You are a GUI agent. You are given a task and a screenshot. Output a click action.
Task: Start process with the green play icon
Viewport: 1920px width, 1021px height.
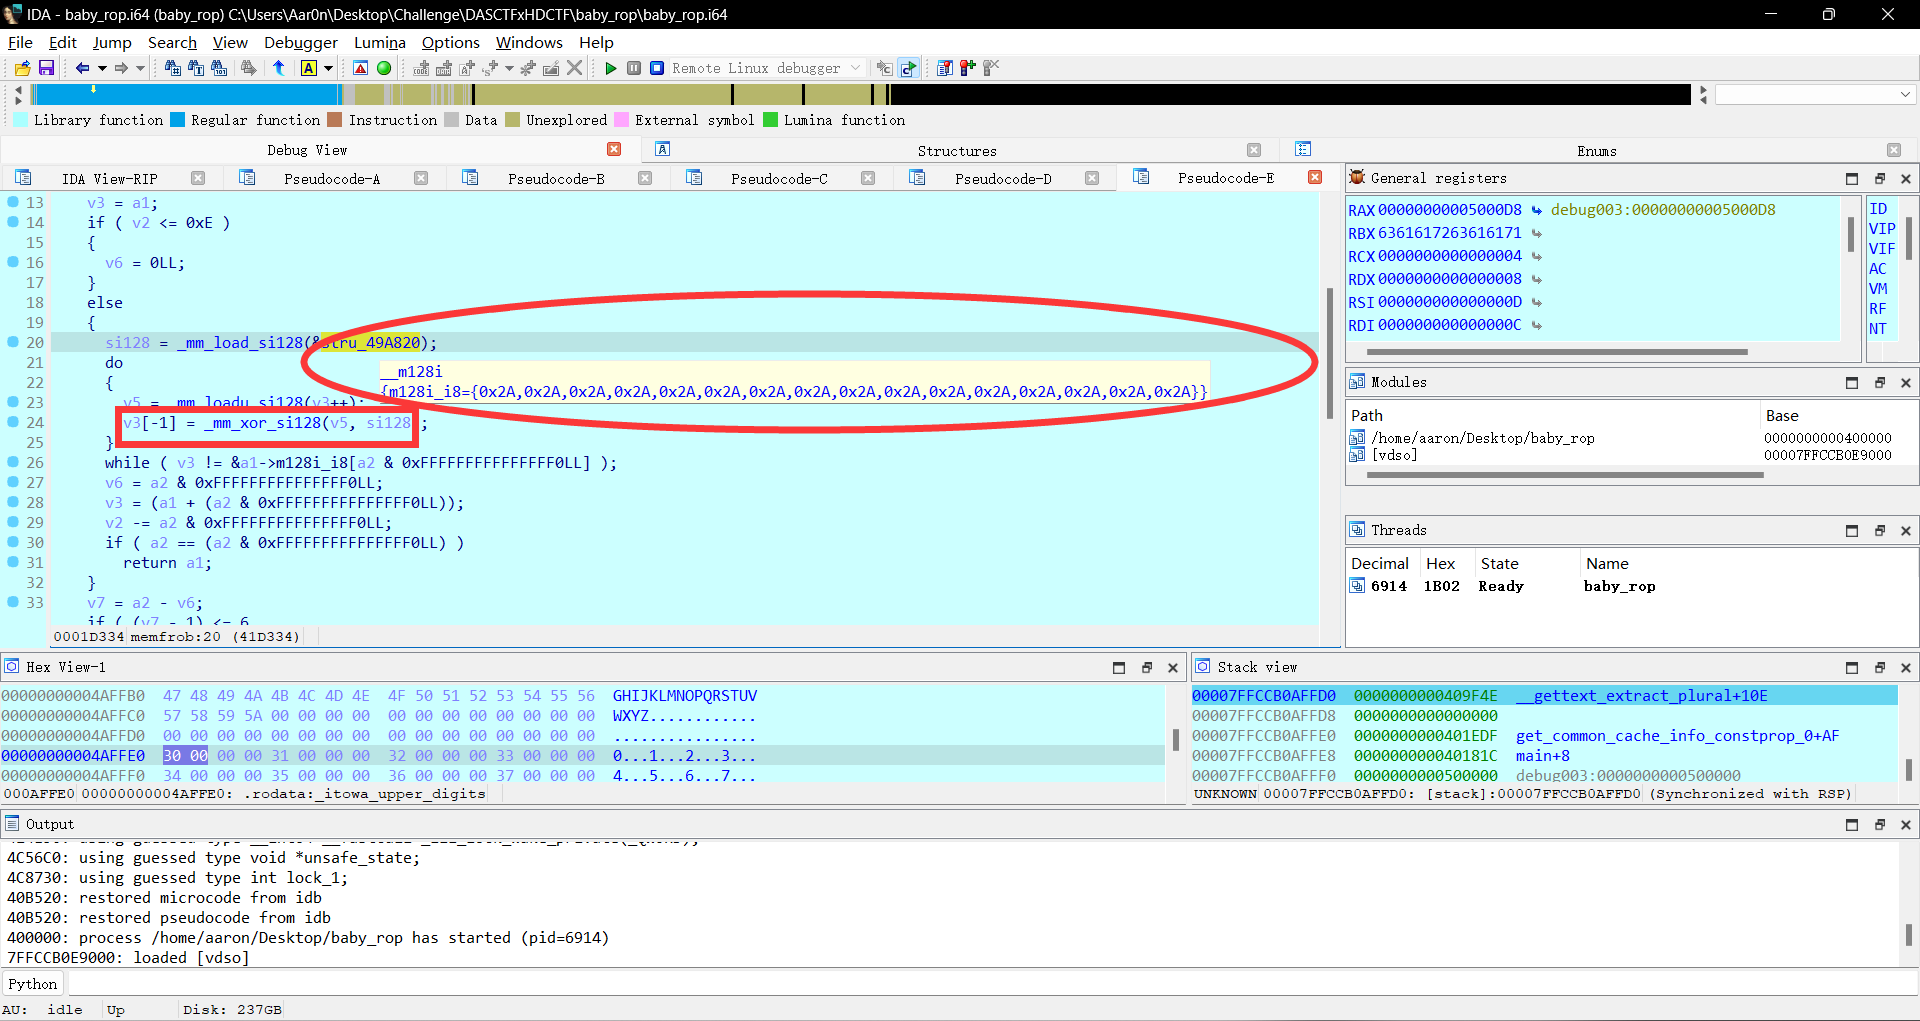click(x=611, y=68)
